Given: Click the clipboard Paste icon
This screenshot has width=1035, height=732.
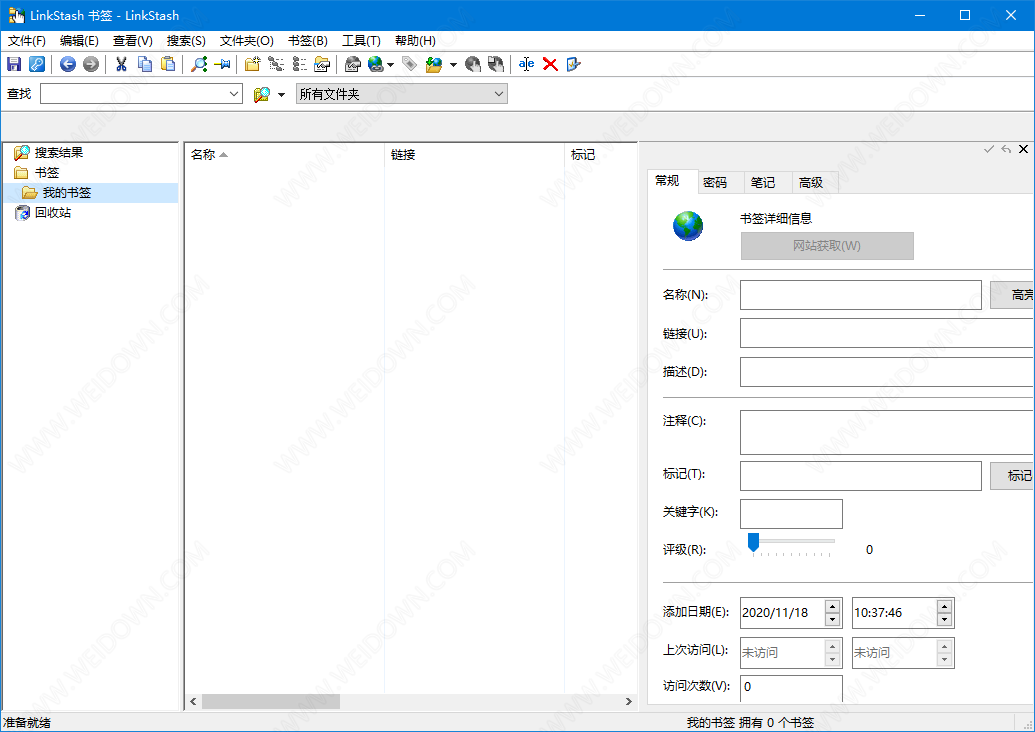Looking at the screenshot, I should pos(168,64).
